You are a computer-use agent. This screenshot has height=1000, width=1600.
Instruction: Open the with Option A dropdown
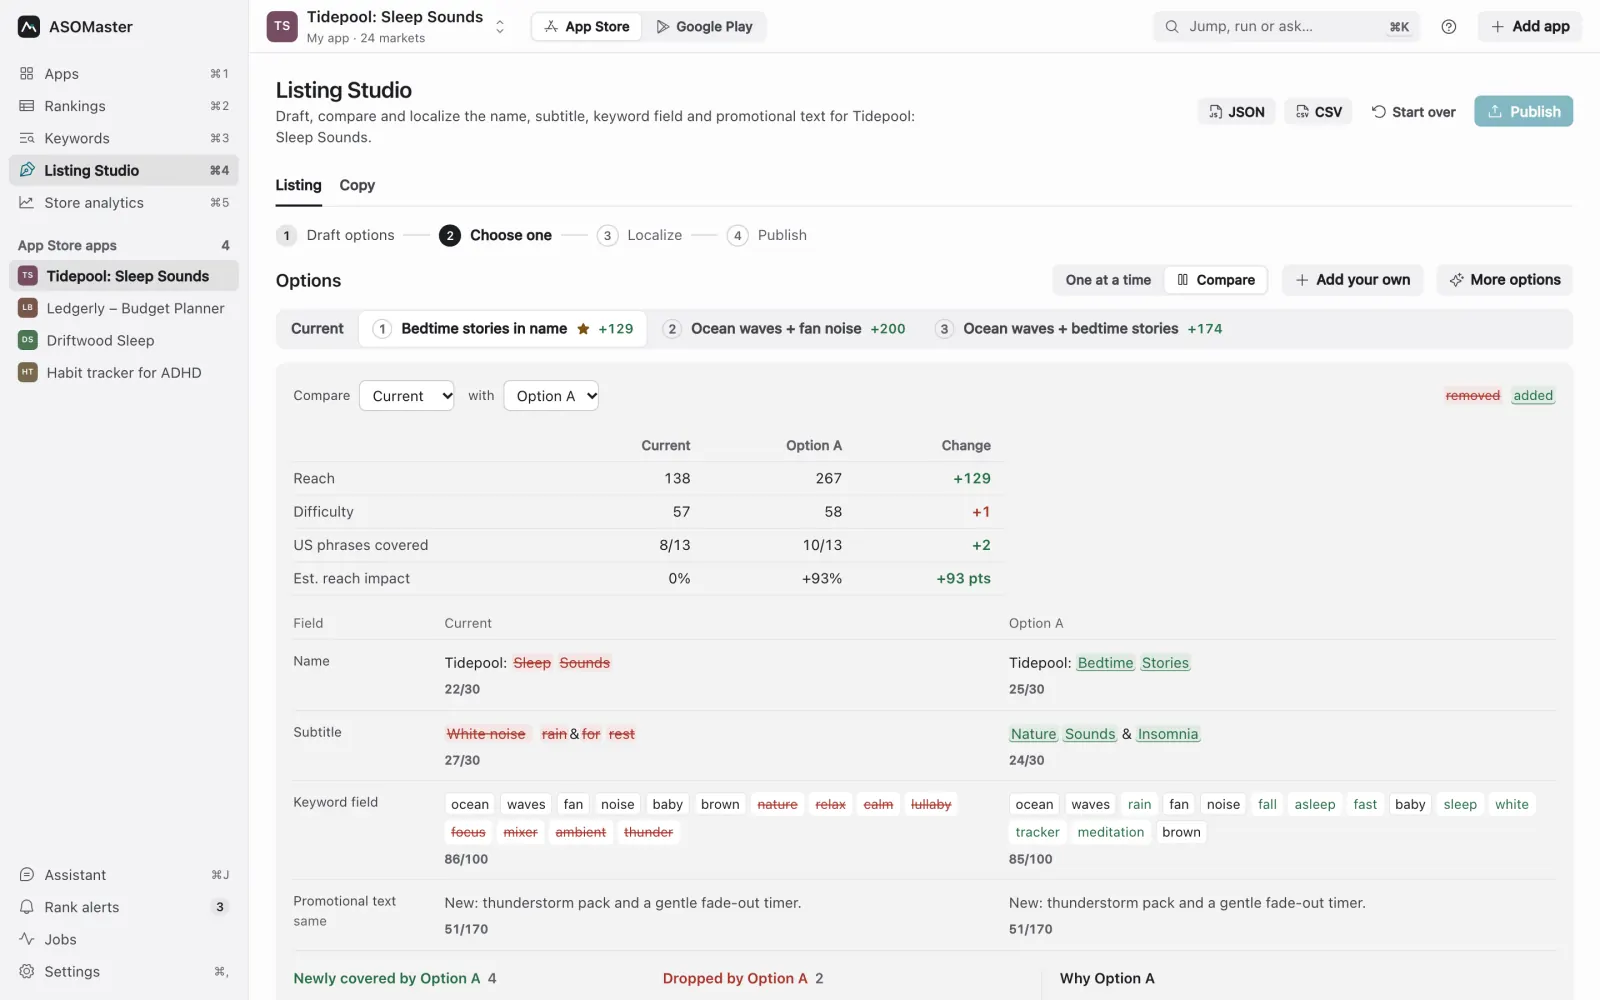pyautogui.click(x=551, y=396)
